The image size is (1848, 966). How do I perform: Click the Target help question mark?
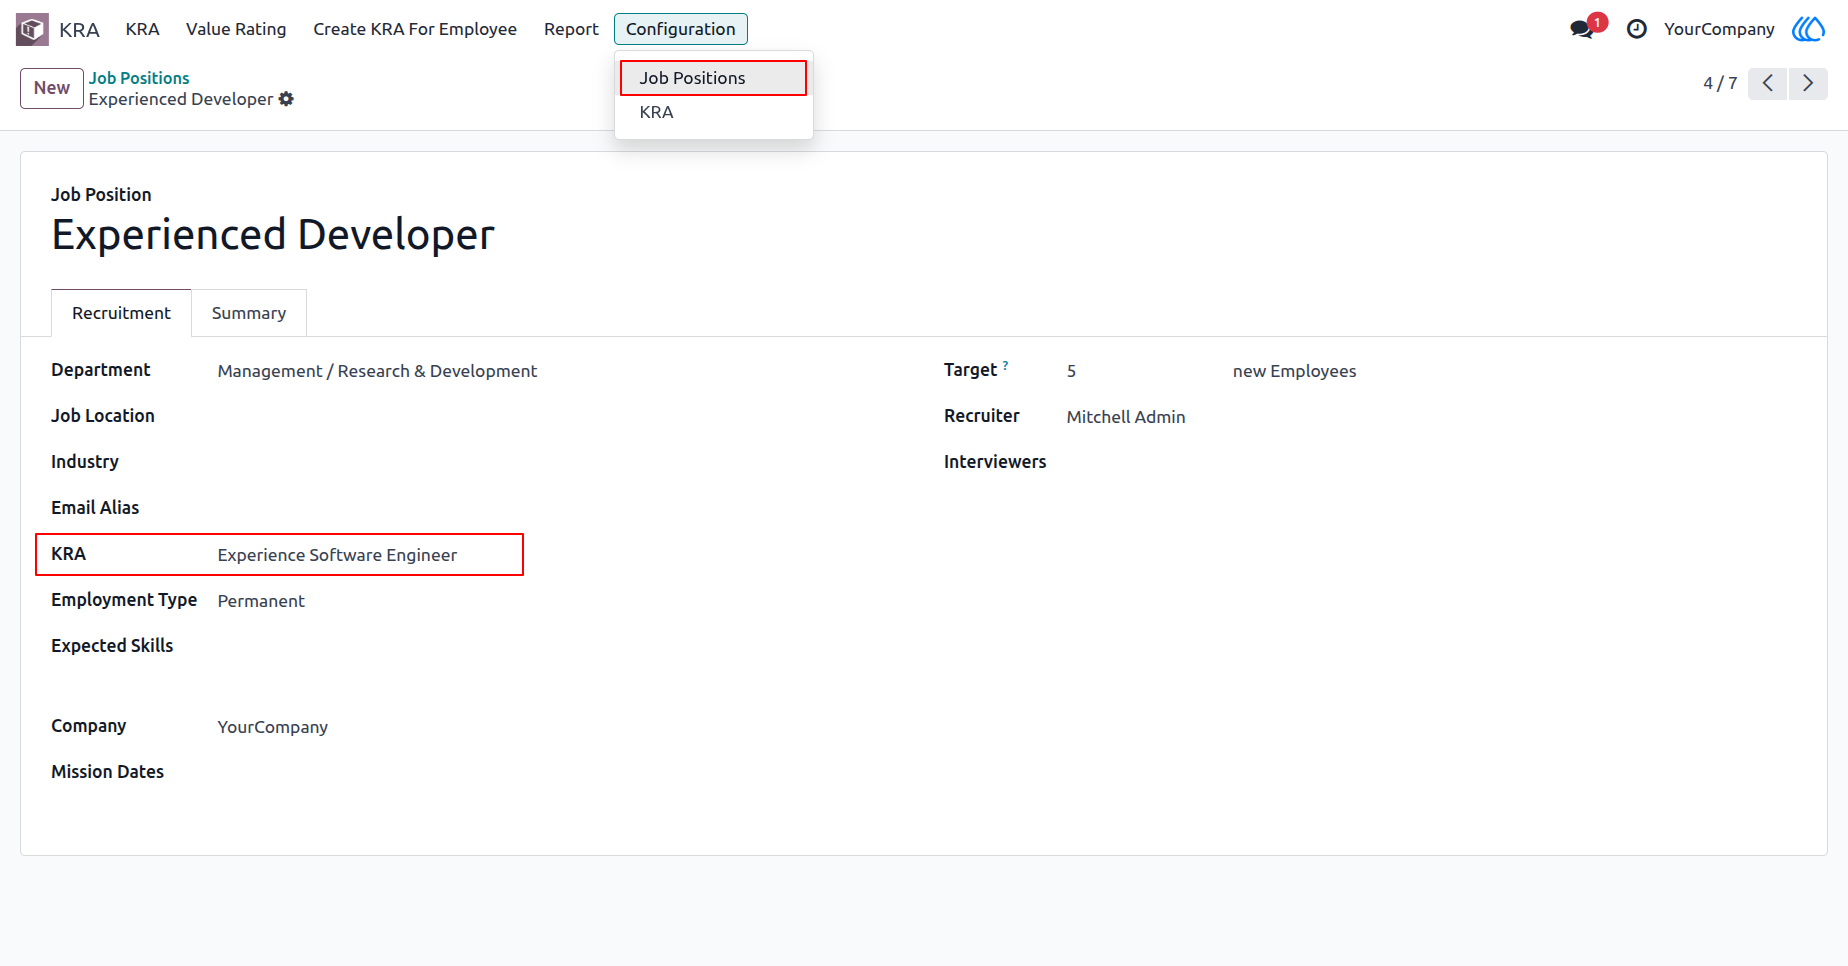click(1005, 365)
